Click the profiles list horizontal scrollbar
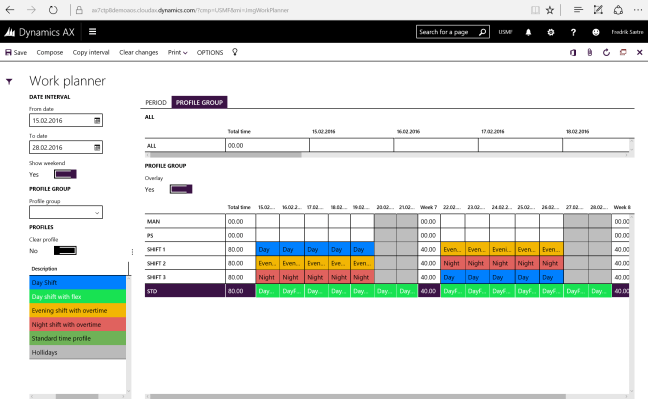This screenshot has height=399, width=648. tap(77, 397)
